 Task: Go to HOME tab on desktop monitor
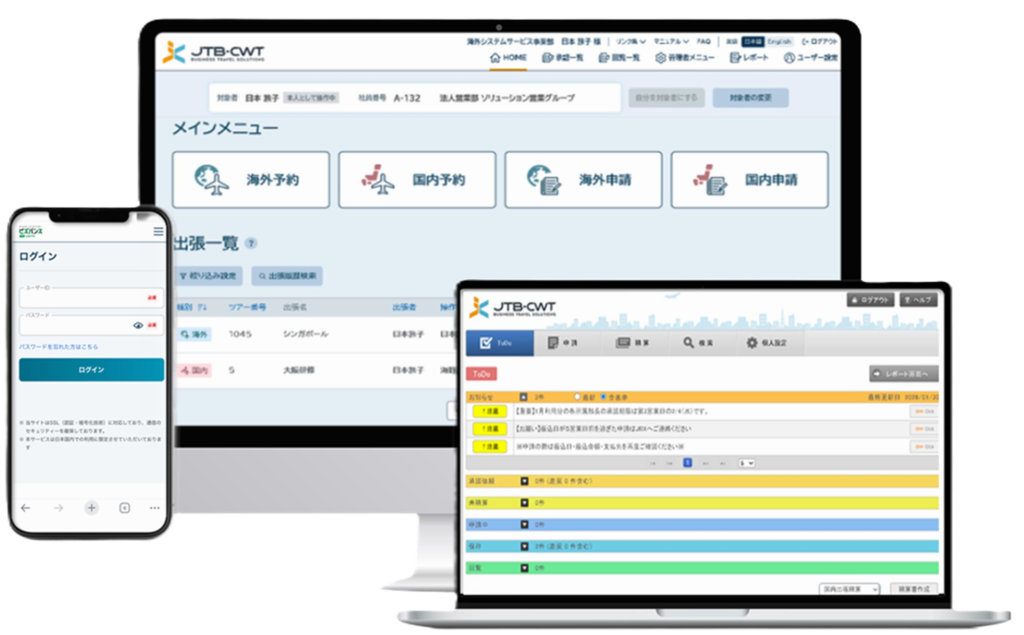[508, 57]
